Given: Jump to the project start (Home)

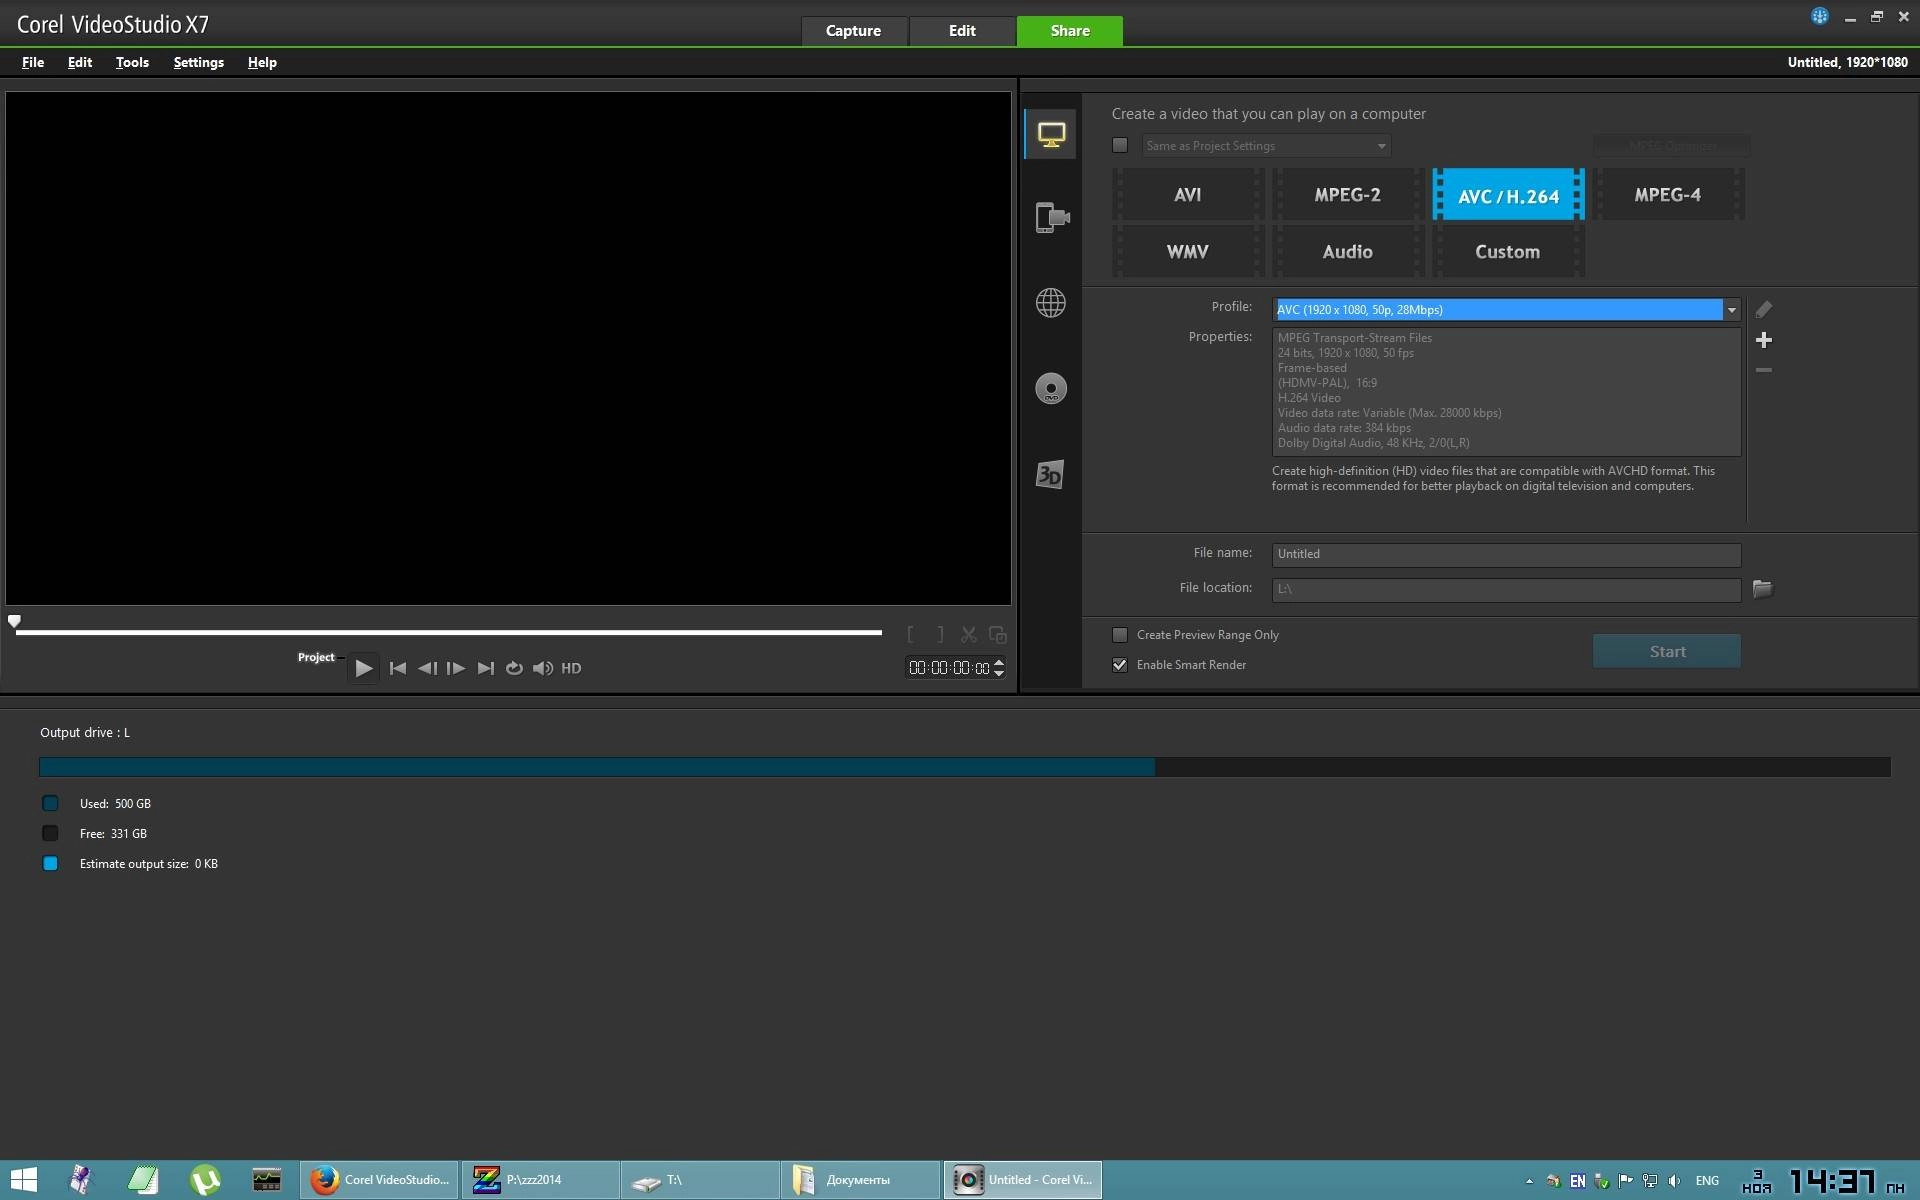Looking at the screenshot, I should tap(397, 668).
